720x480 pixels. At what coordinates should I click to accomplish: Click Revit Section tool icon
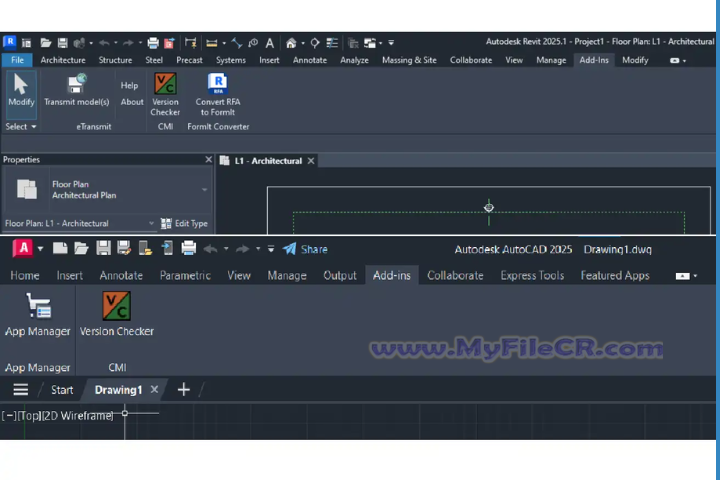click(315, 43)
